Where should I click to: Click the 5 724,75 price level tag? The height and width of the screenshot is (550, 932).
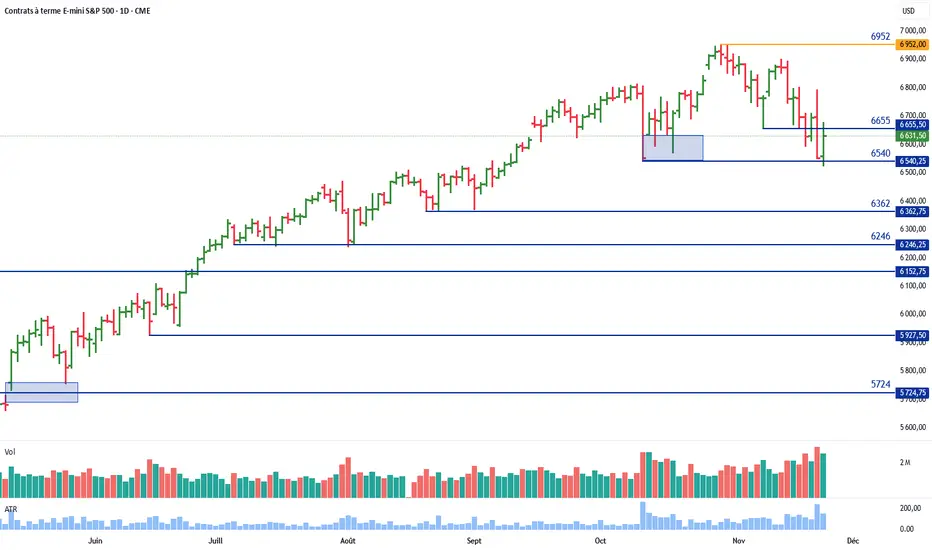pyautogui.click(x=913, y=393)
